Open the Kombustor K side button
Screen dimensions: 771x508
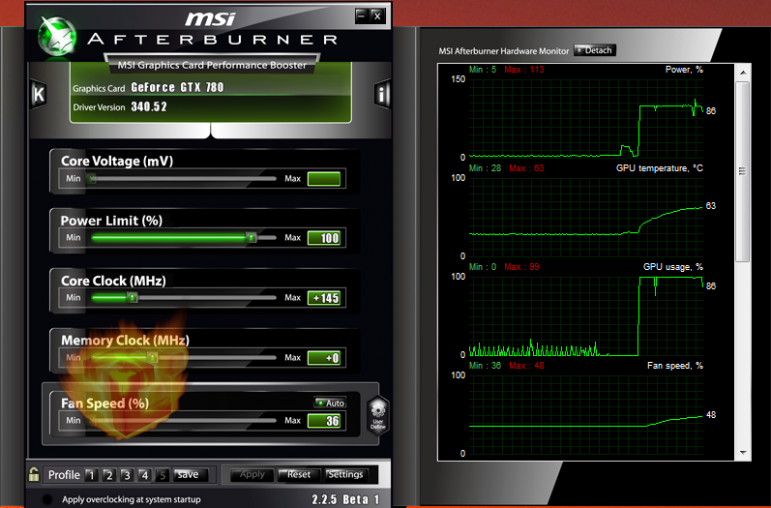tap(38, 93)
